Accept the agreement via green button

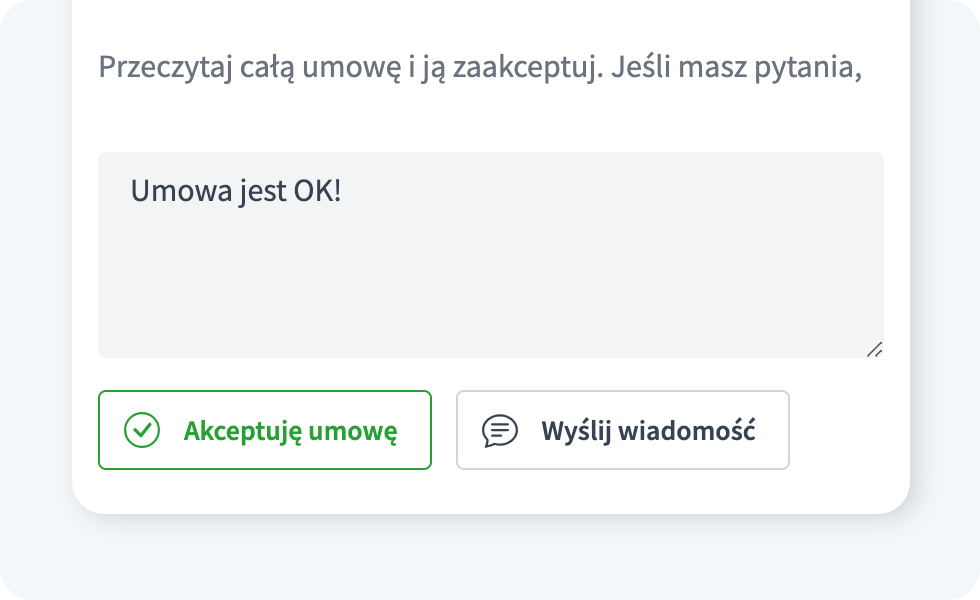click(x=264, y=430)
